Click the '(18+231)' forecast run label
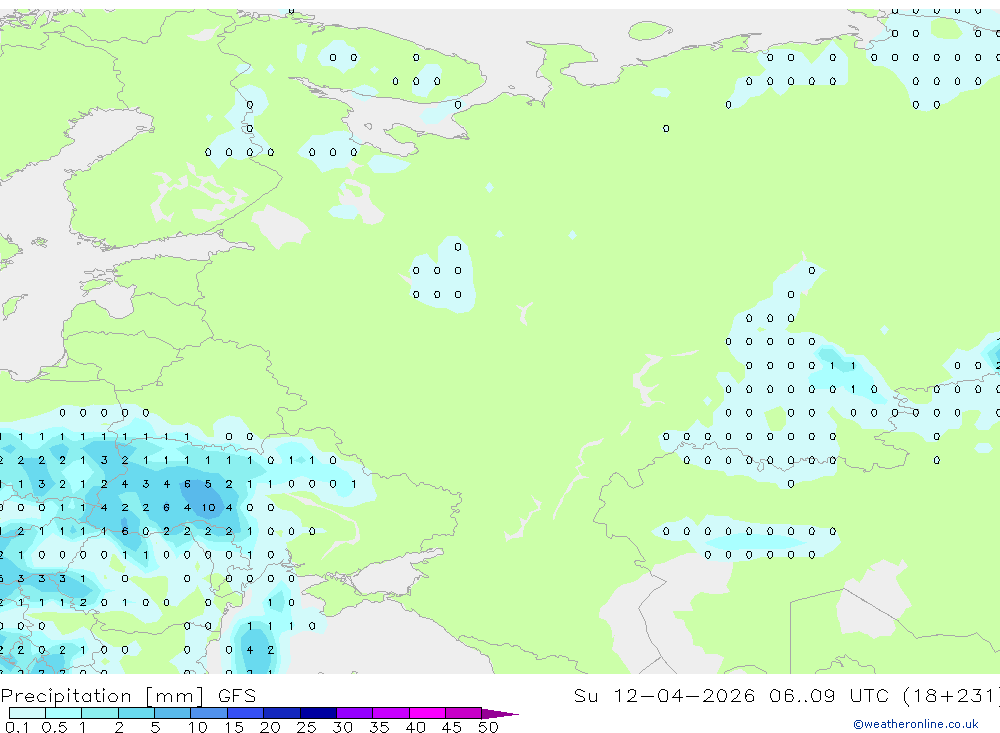 952,695
